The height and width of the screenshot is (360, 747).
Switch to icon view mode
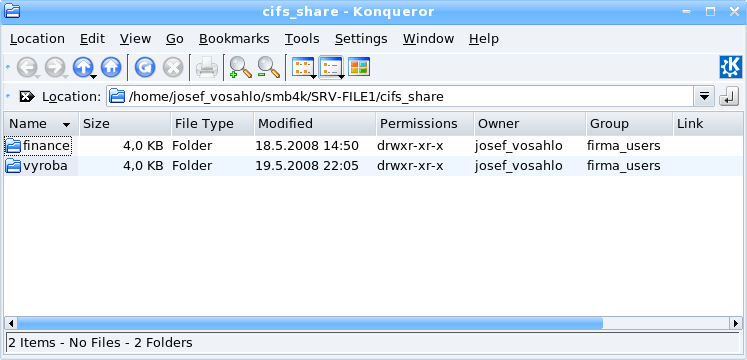tap(303, 68)
